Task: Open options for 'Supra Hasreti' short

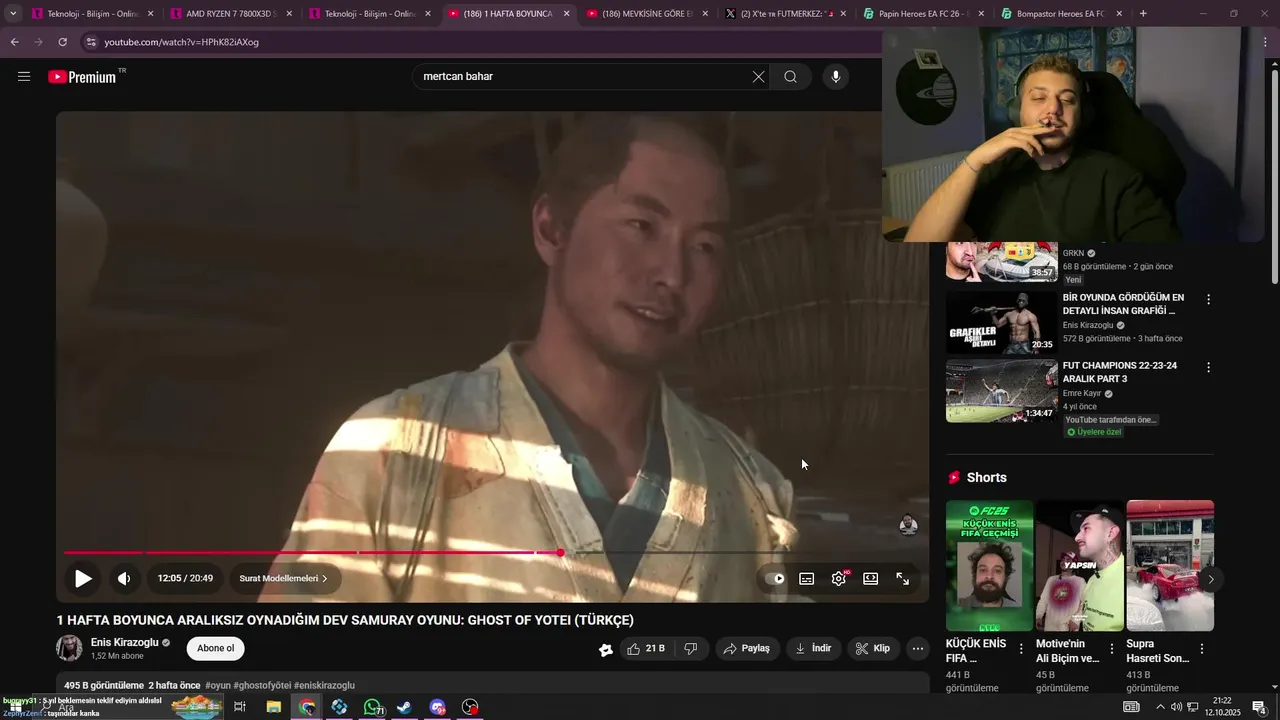Action: click(x=1202, y=649)
